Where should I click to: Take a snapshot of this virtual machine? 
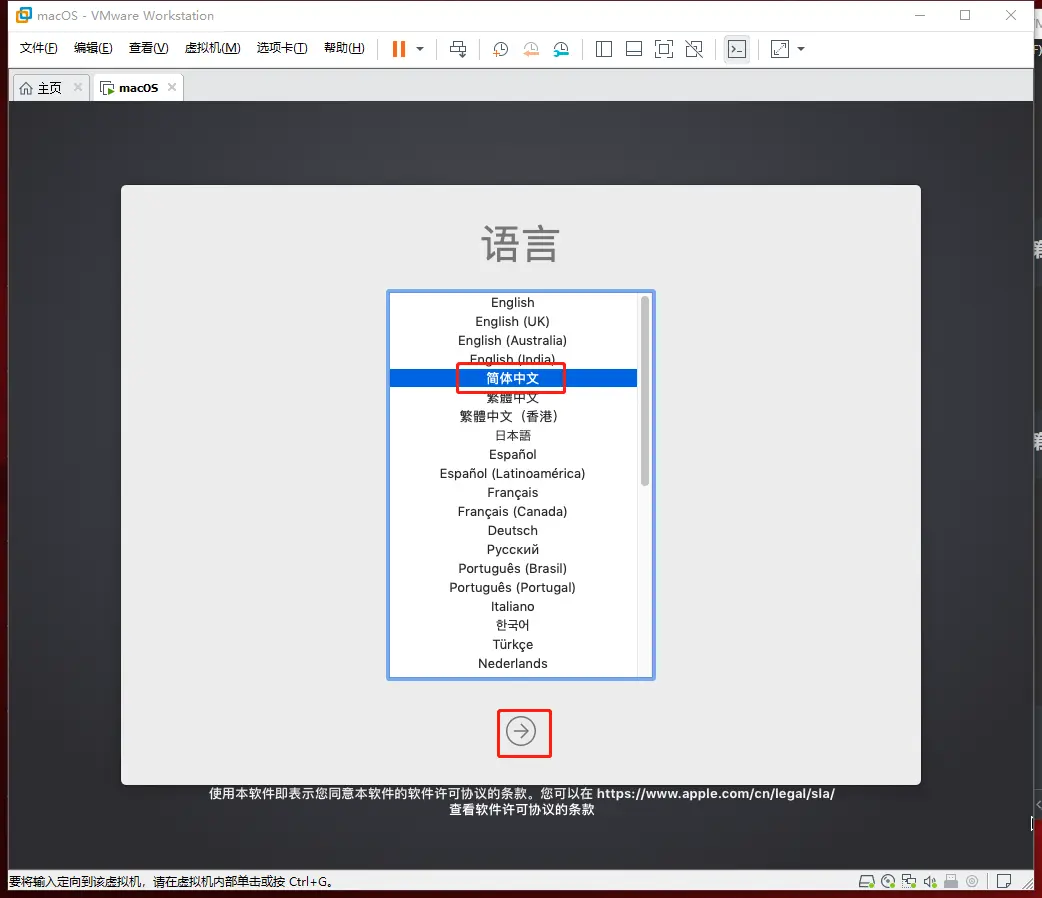(500, 49)
